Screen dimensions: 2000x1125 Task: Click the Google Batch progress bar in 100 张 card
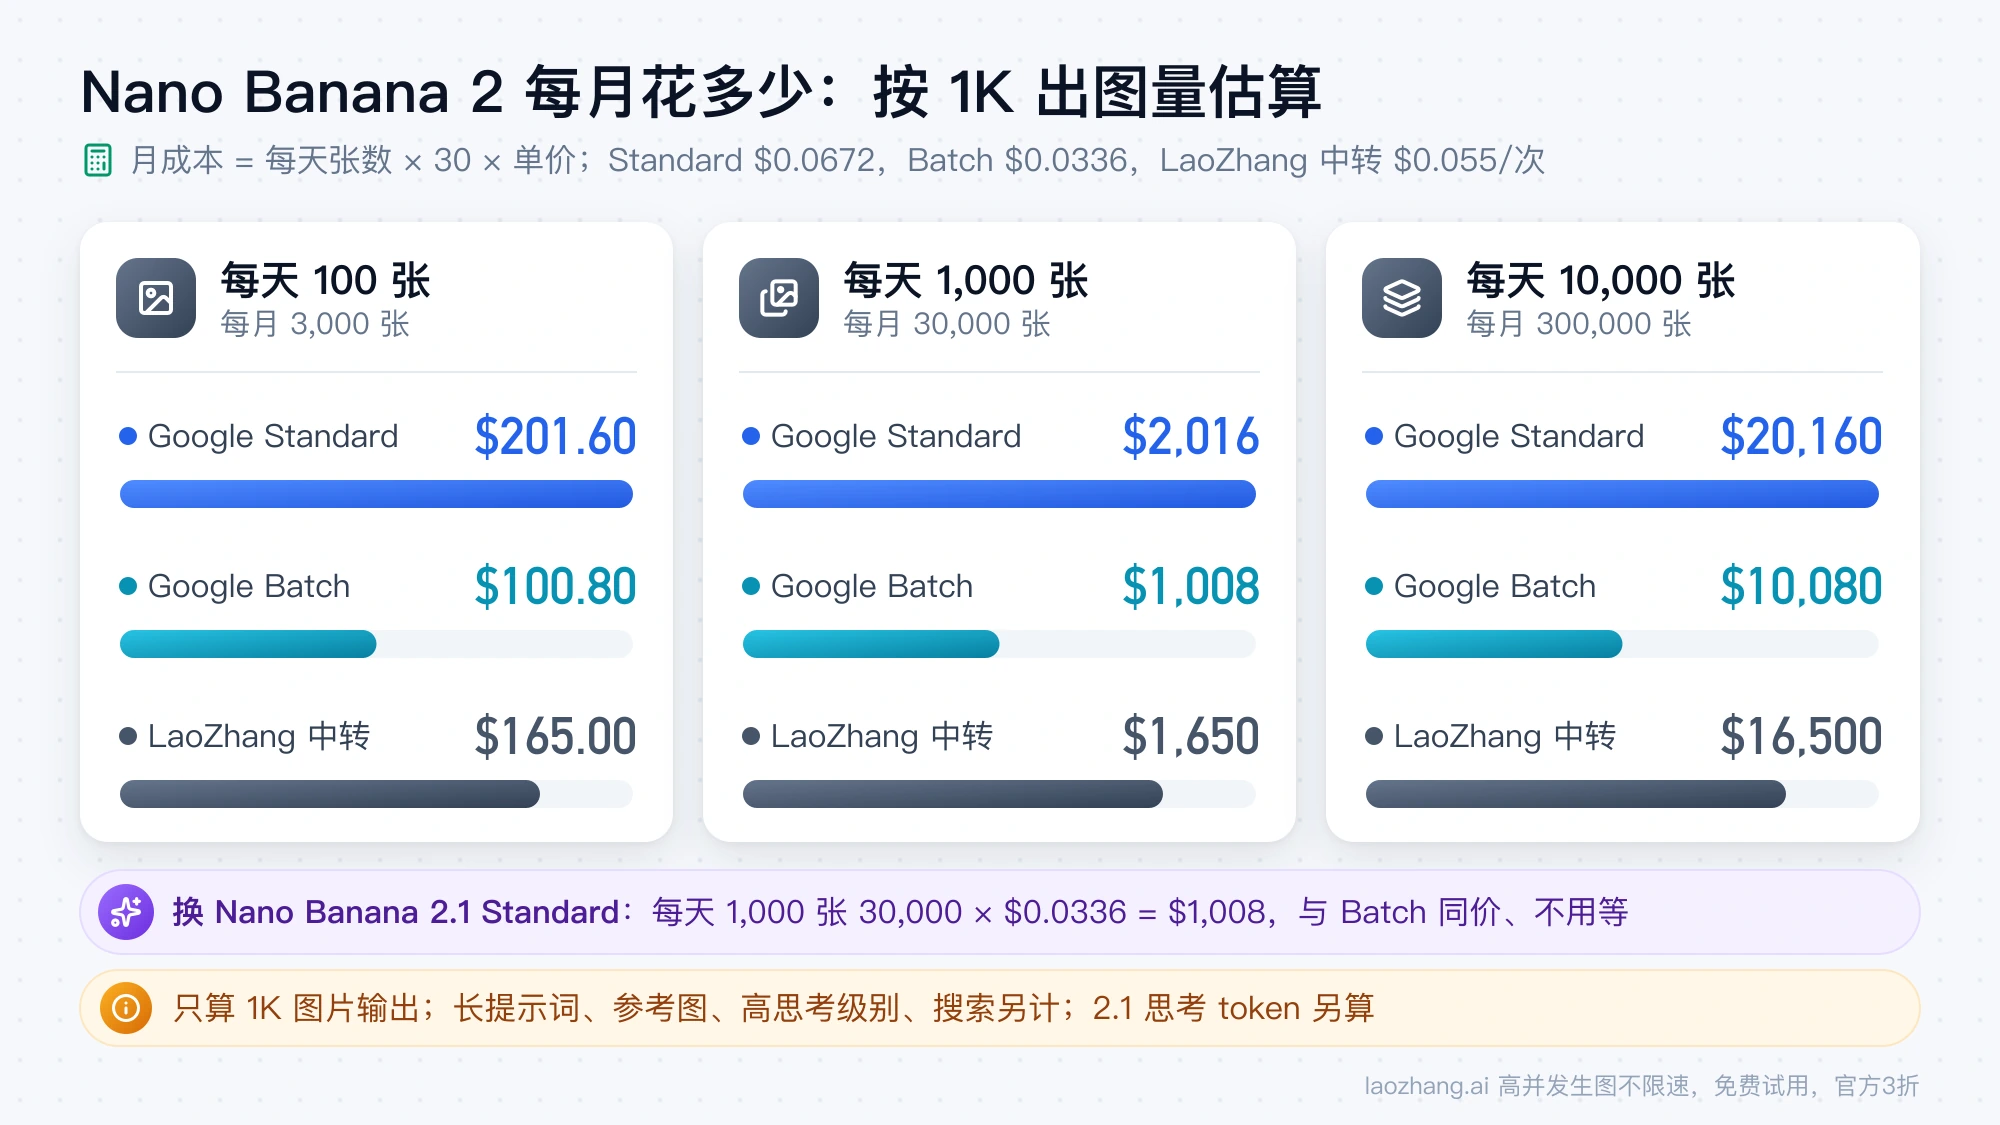376,644
